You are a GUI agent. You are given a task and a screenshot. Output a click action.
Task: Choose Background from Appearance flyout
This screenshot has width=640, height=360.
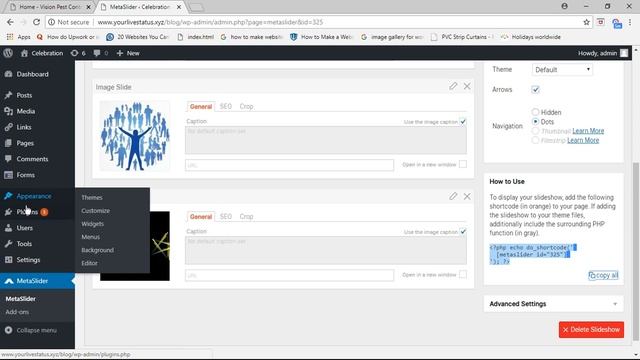pyautogui.click(x=98, y=250)
